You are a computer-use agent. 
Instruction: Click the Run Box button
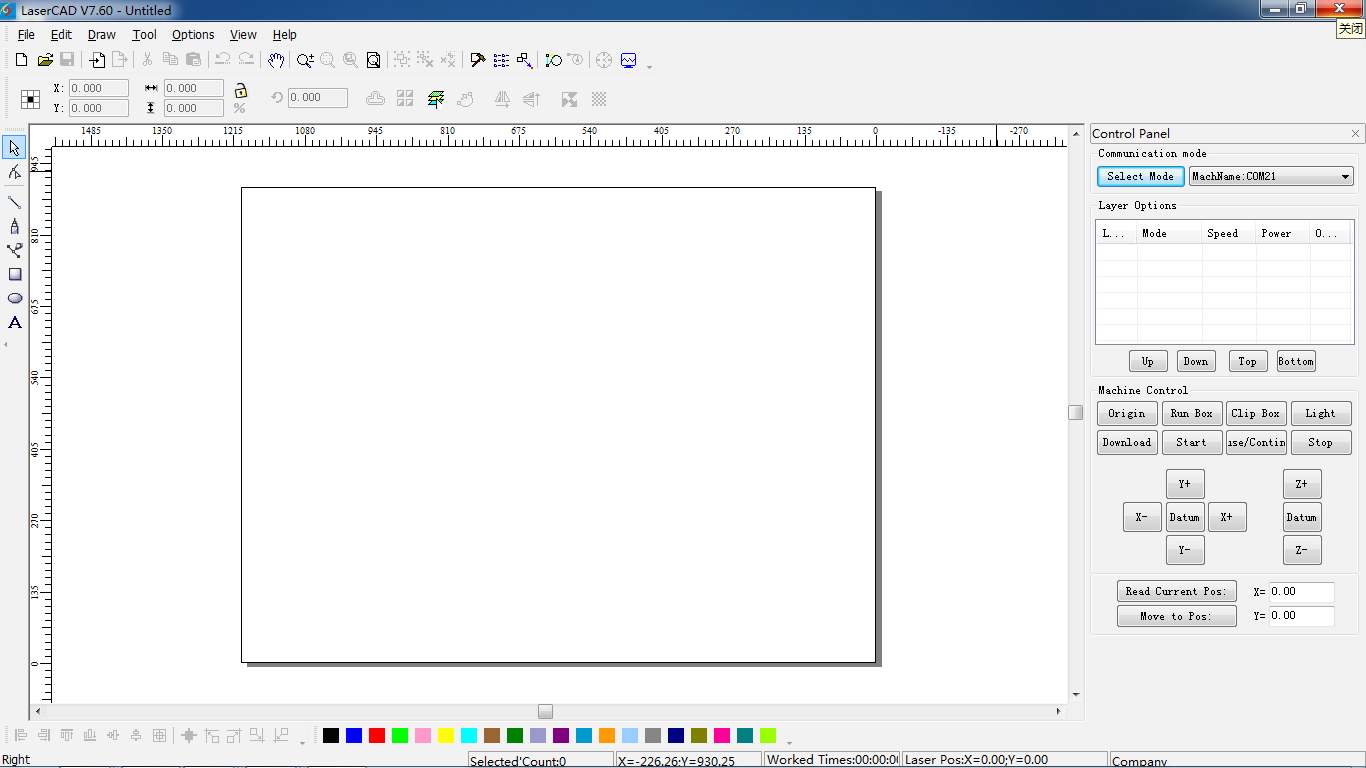(x=1192, y=413)
